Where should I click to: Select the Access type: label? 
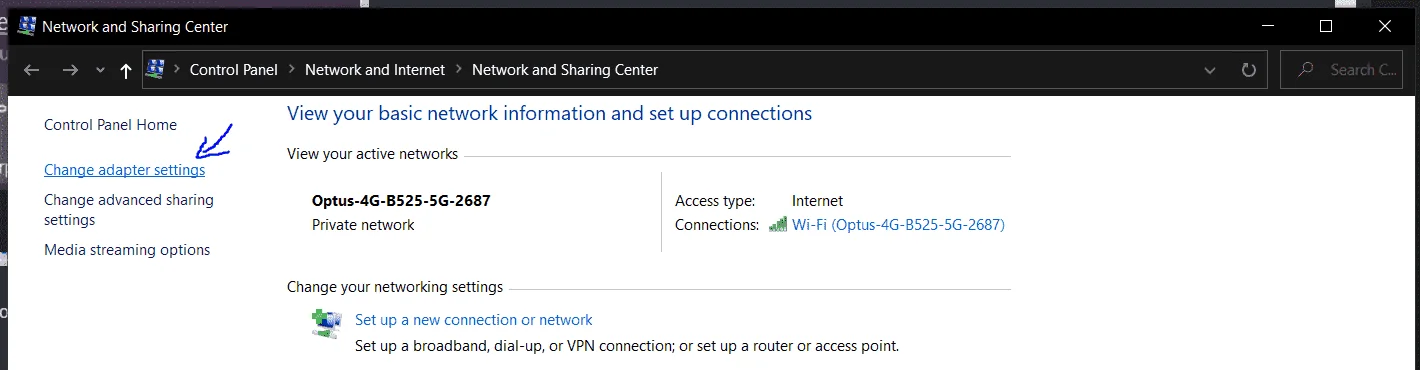point(715,201)
